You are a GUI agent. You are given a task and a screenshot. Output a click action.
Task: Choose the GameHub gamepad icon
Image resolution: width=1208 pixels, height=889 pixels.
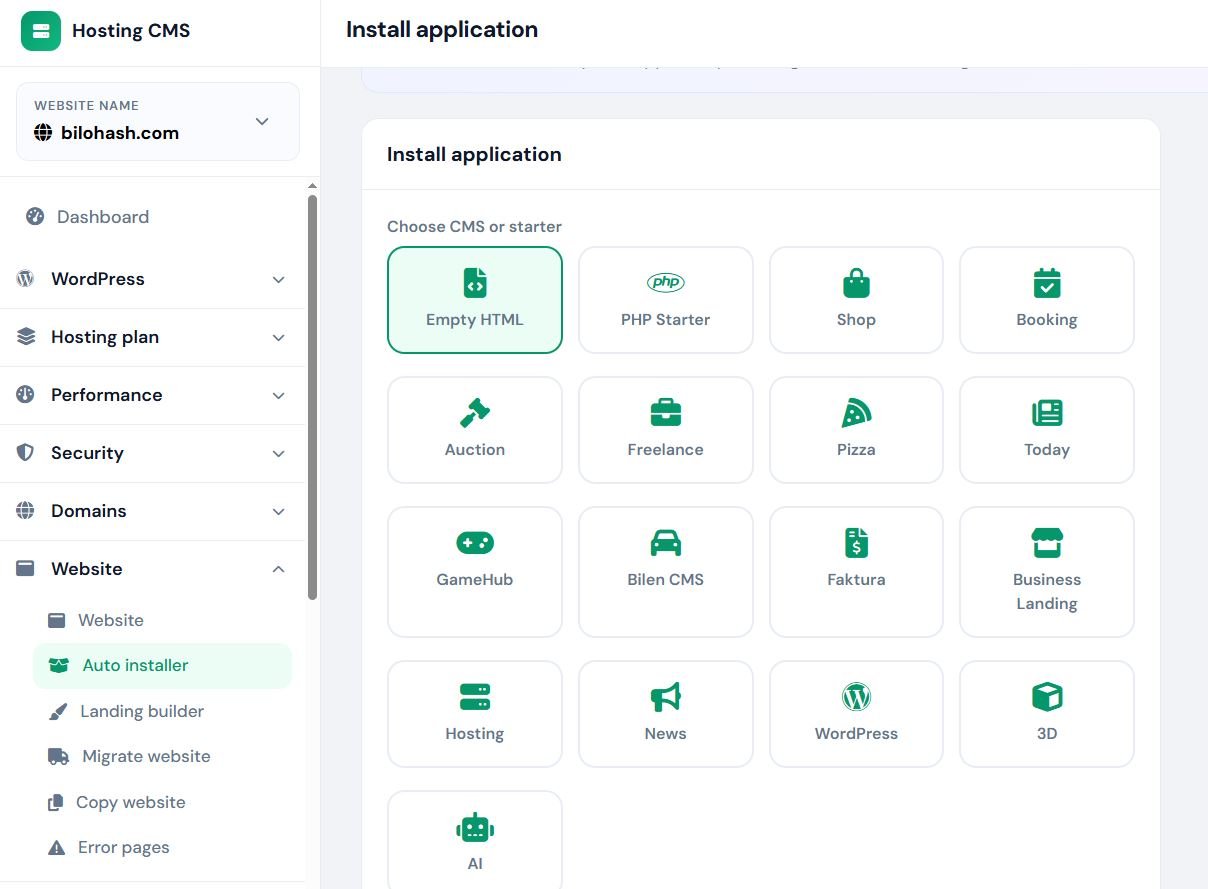tap(475, 543)
